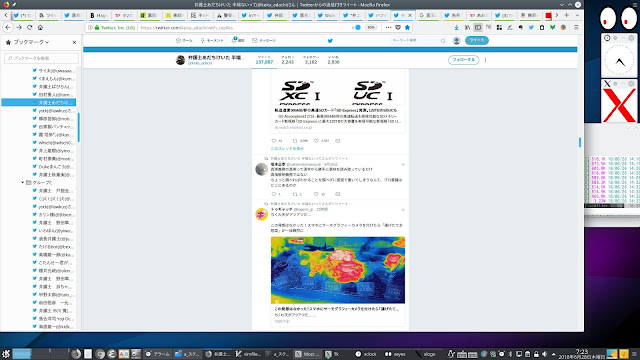Screen dimensions: 640x360
Task: Open the Firefox downloads arrow icon
Action: [456, 27]
